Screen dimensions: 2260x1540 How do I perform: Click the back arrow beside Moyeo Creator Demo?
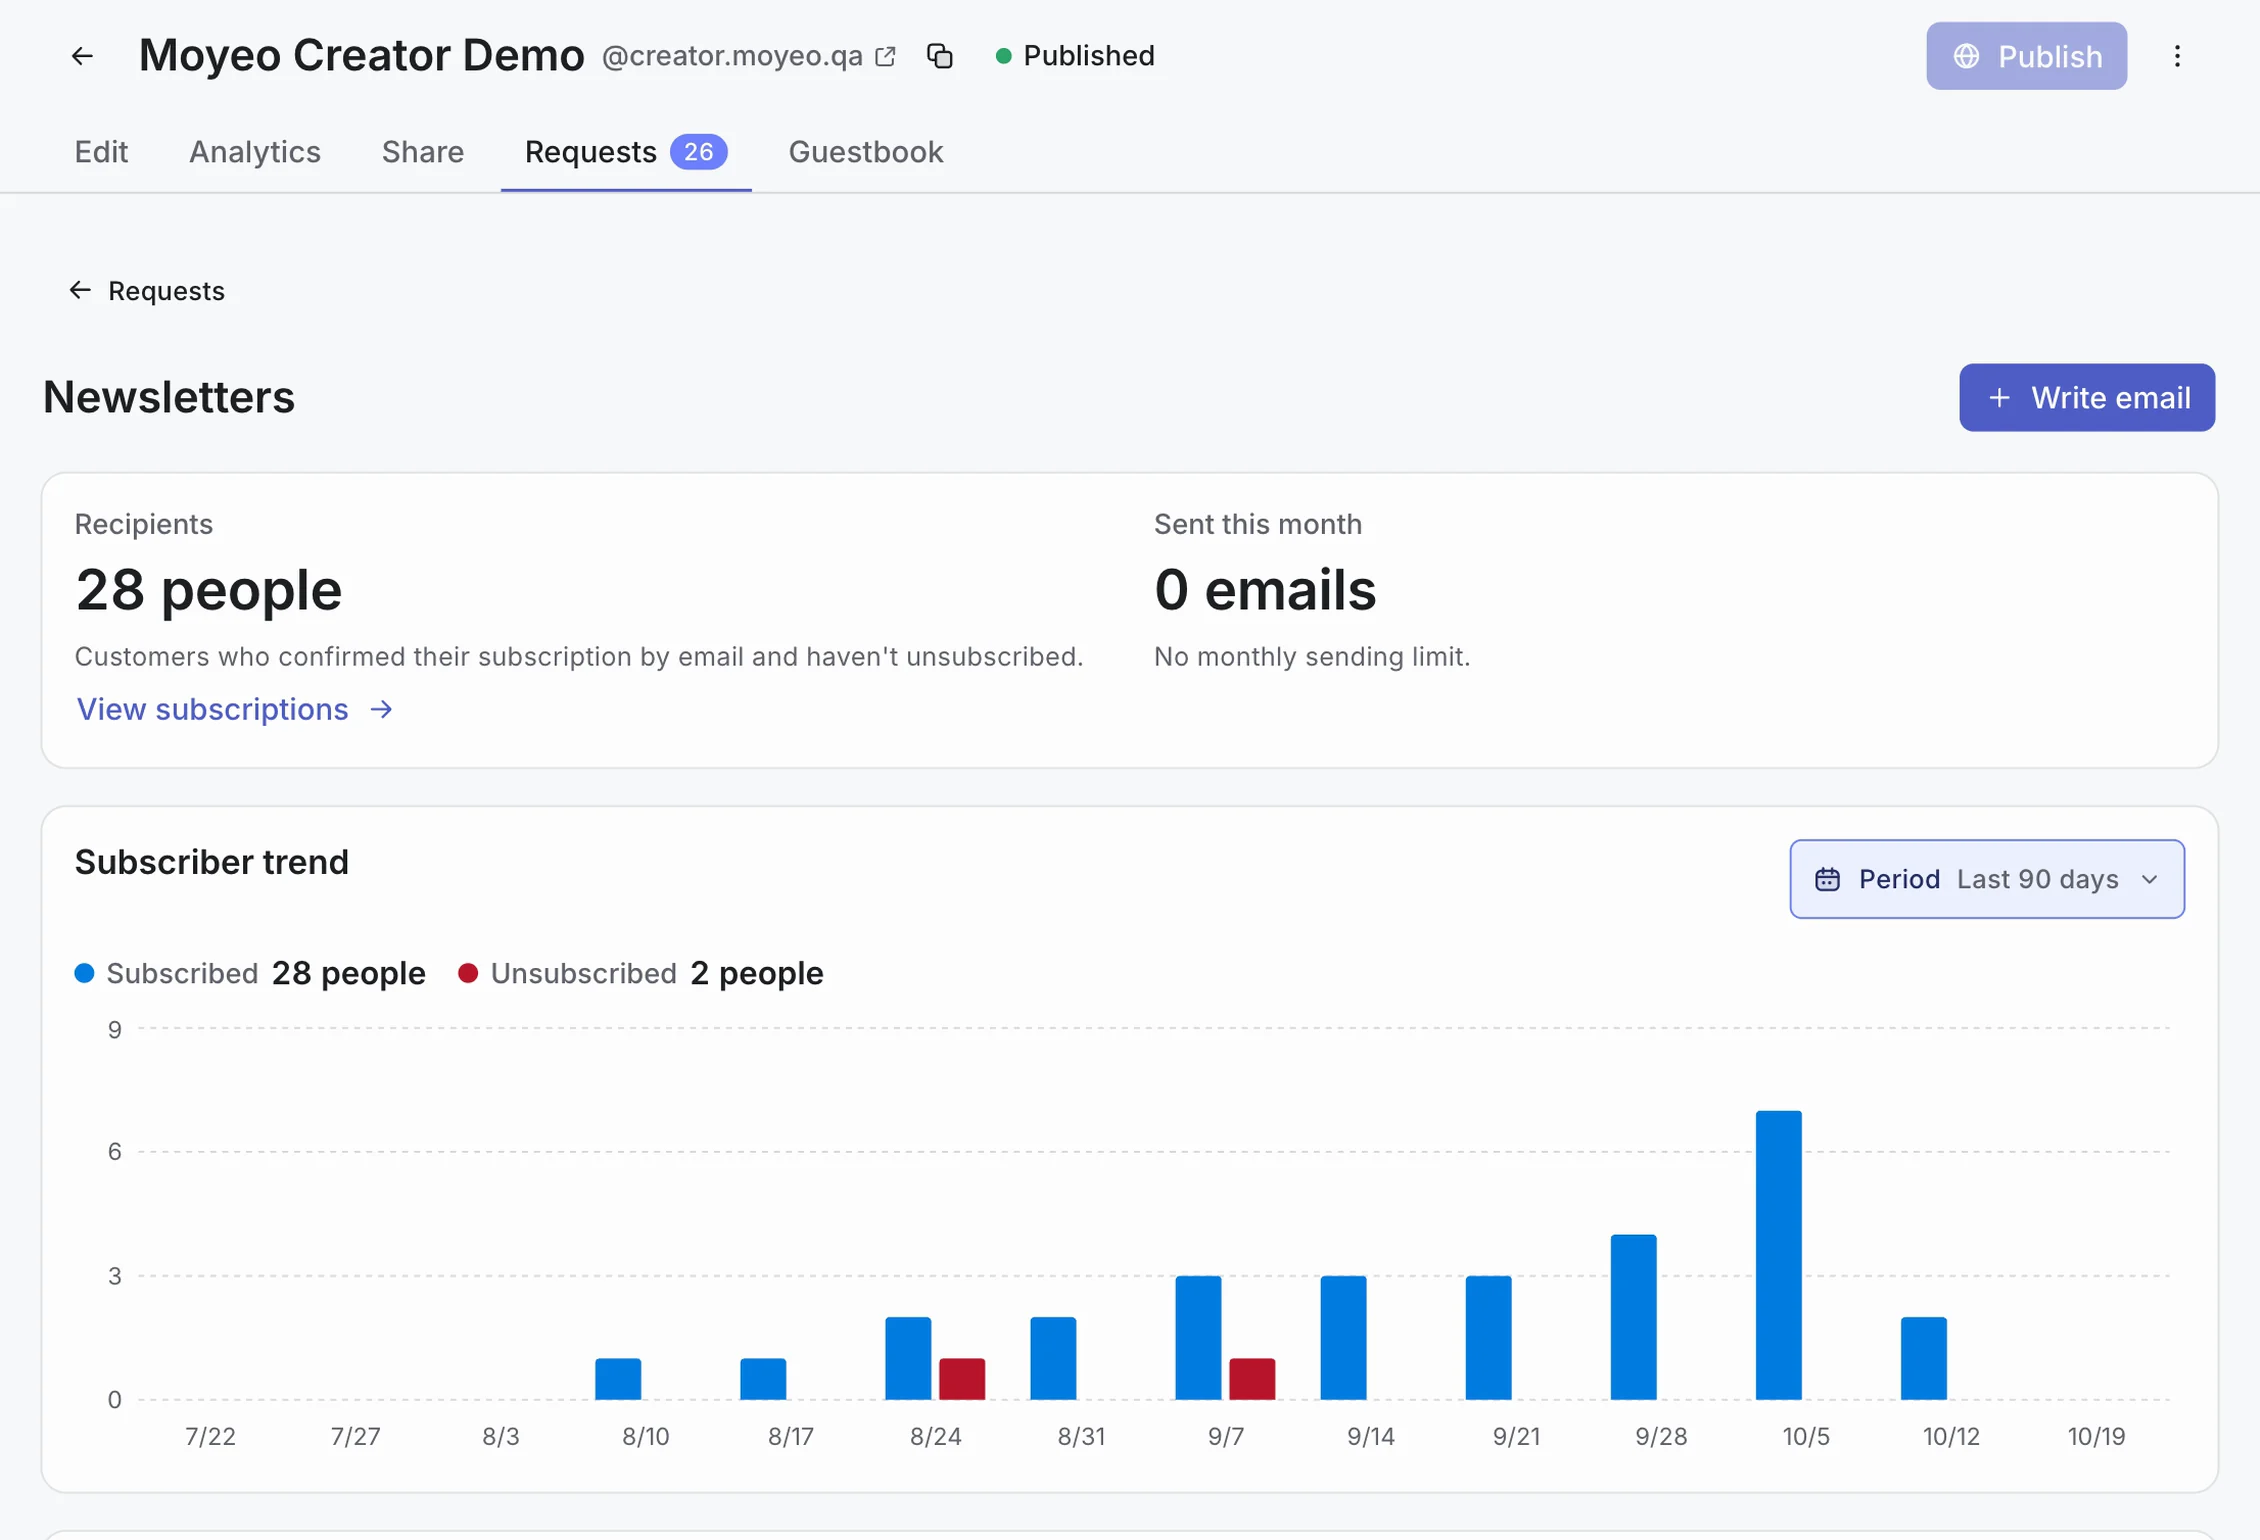coord(82,56)
